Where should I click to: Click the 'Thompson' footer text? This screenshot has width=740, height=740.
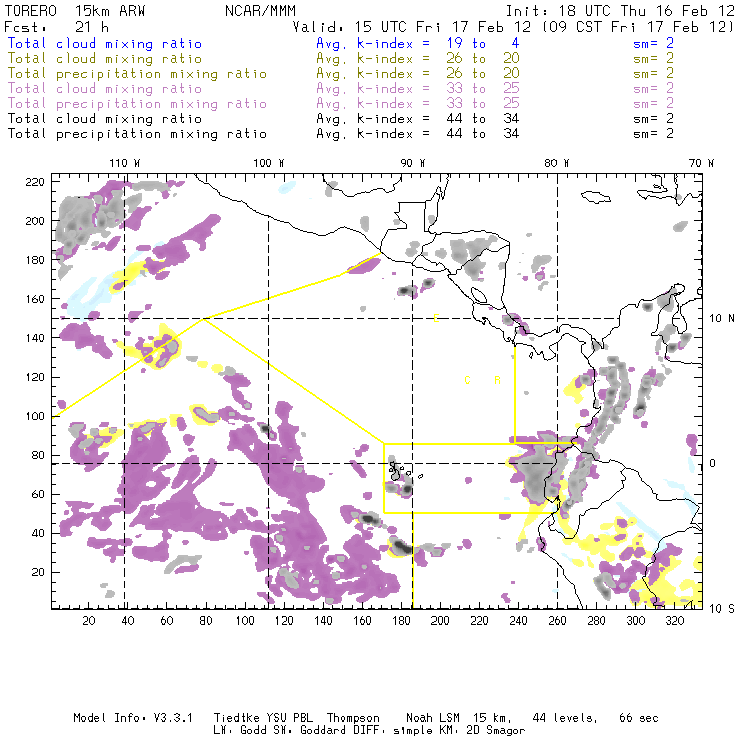click(353, 719)
